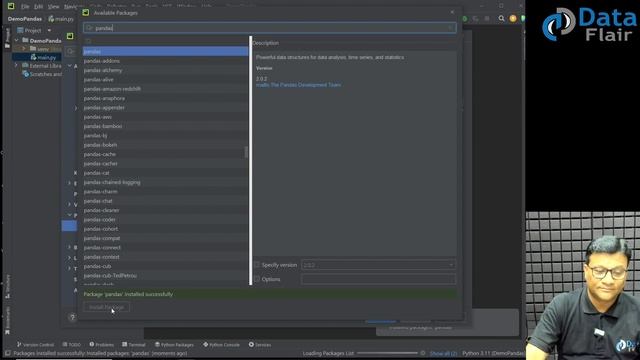This screenshot has width=640, height=360.
Task: Click the settings search box icon behind the dialog
Action: click(71, 51)
